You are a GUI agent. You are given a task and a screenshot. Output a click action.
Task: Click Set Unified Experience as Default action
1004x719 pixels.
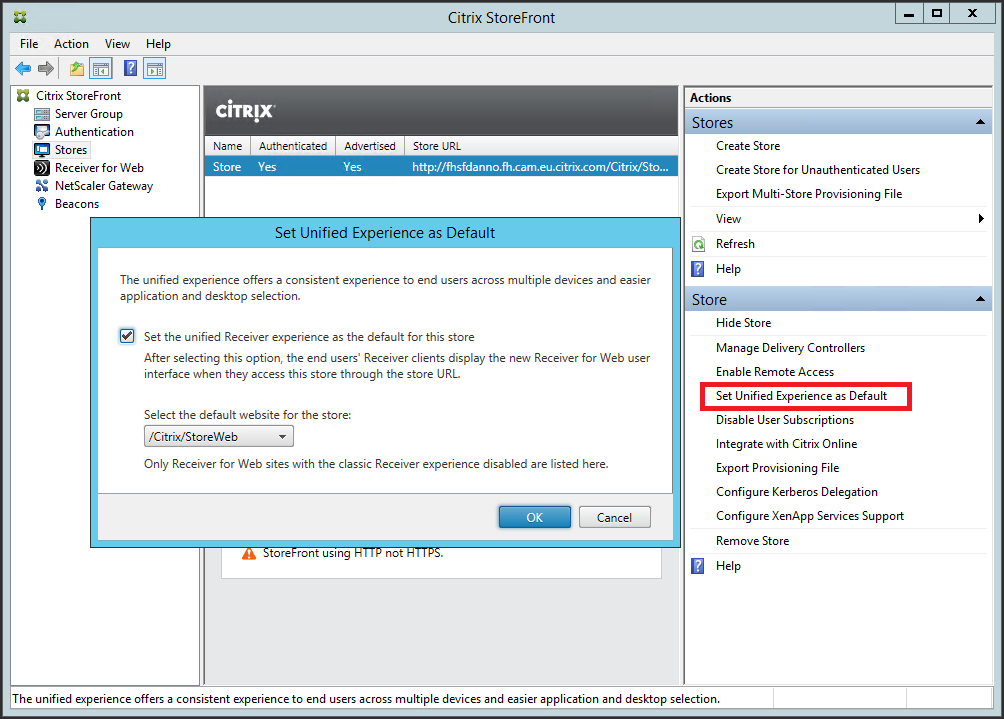point(801,396)
